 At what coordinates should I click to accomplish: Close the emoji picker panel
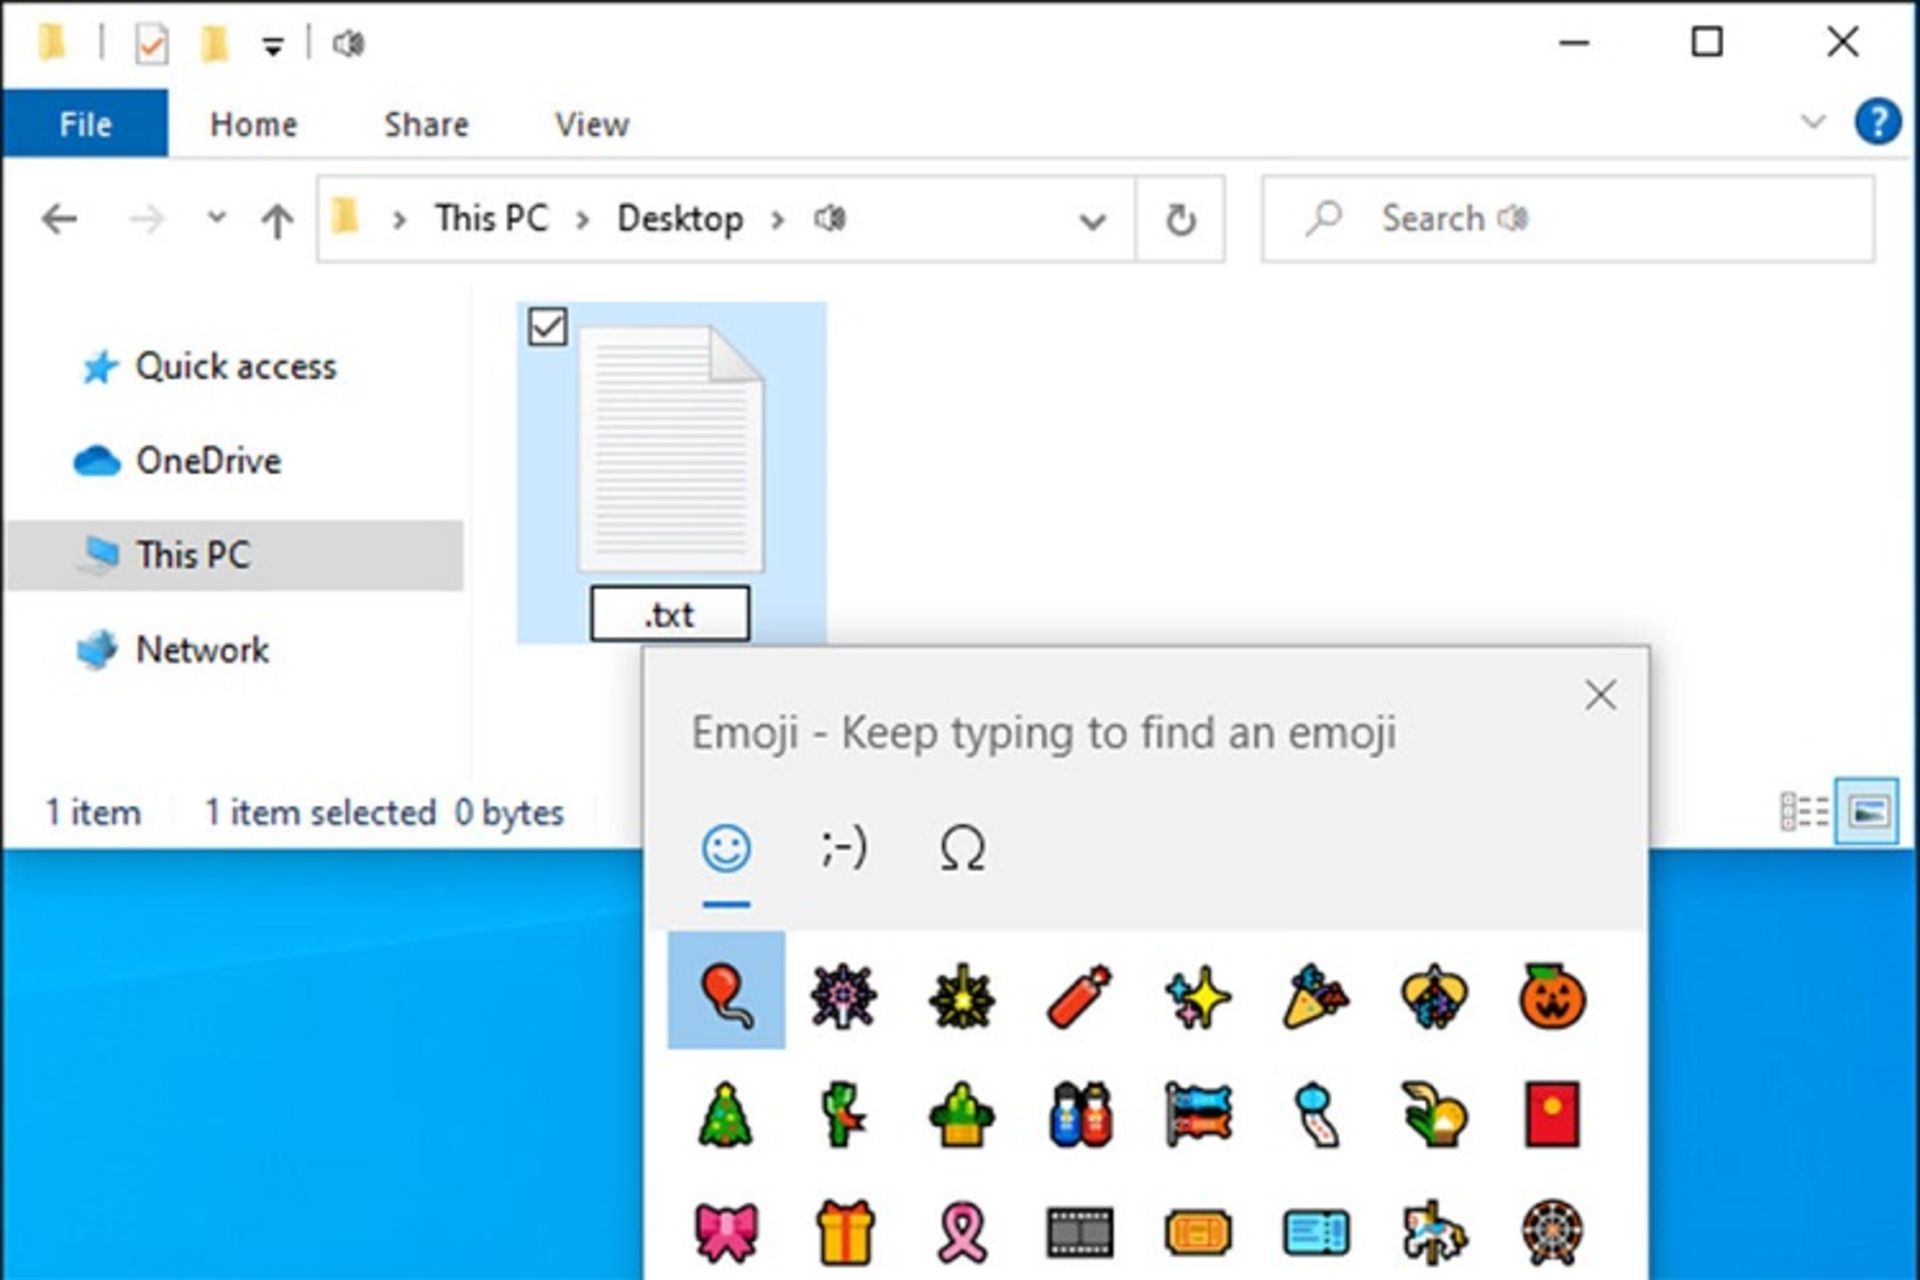coord(1601,695)
